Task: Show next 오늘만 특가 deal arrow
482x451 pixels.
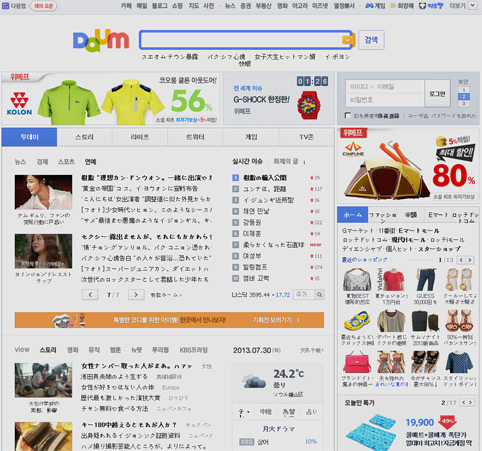Action: click(470, 403)
